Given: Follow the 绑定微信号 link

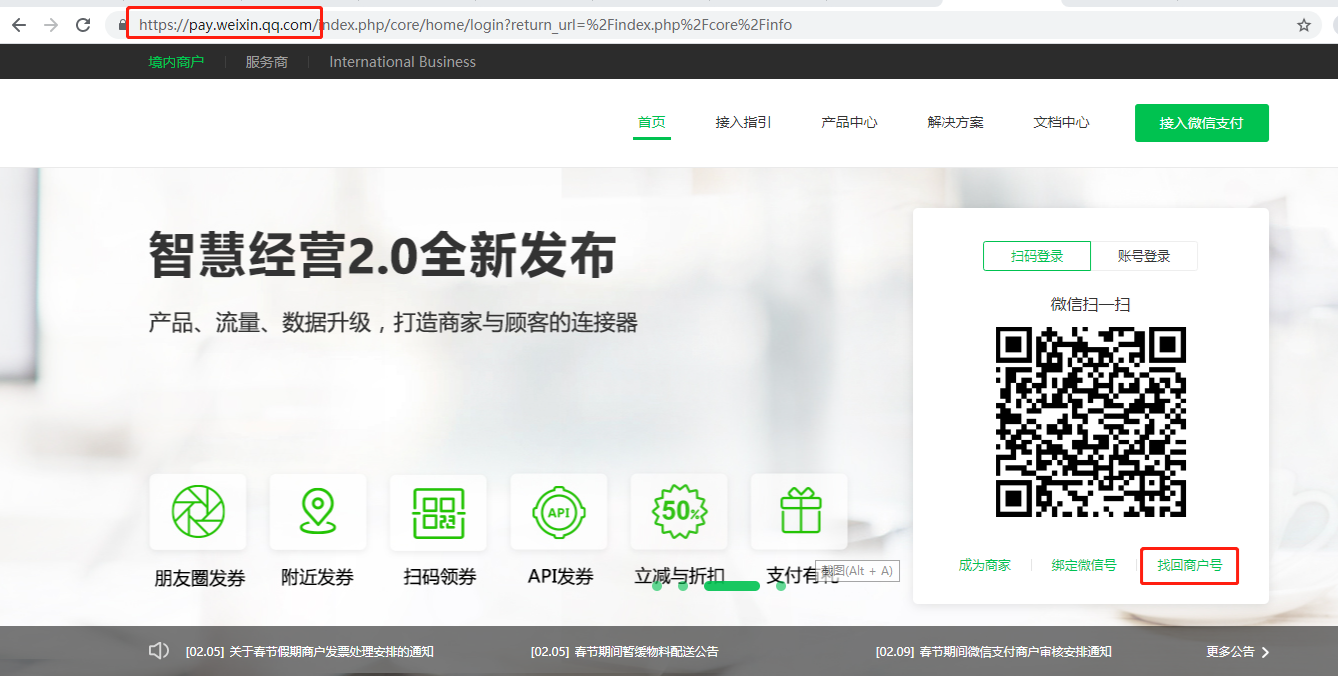Looking at the screenshot, I should (x=1084, y=565).
